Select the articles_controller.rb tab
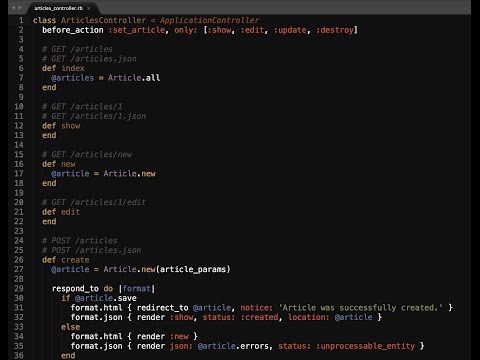Screen dimensions: 480x360 click(x=58, y=8)
